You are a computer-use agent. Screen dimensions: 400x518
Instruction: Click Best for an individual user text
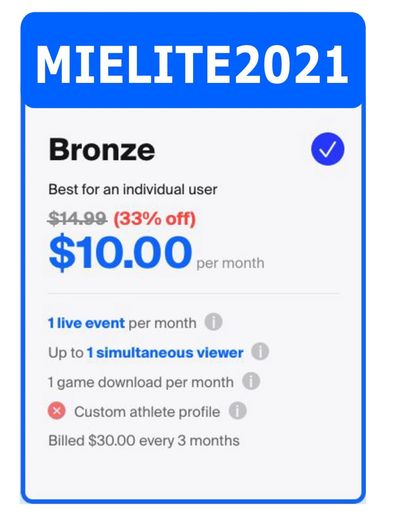click(x=133, y=189)
